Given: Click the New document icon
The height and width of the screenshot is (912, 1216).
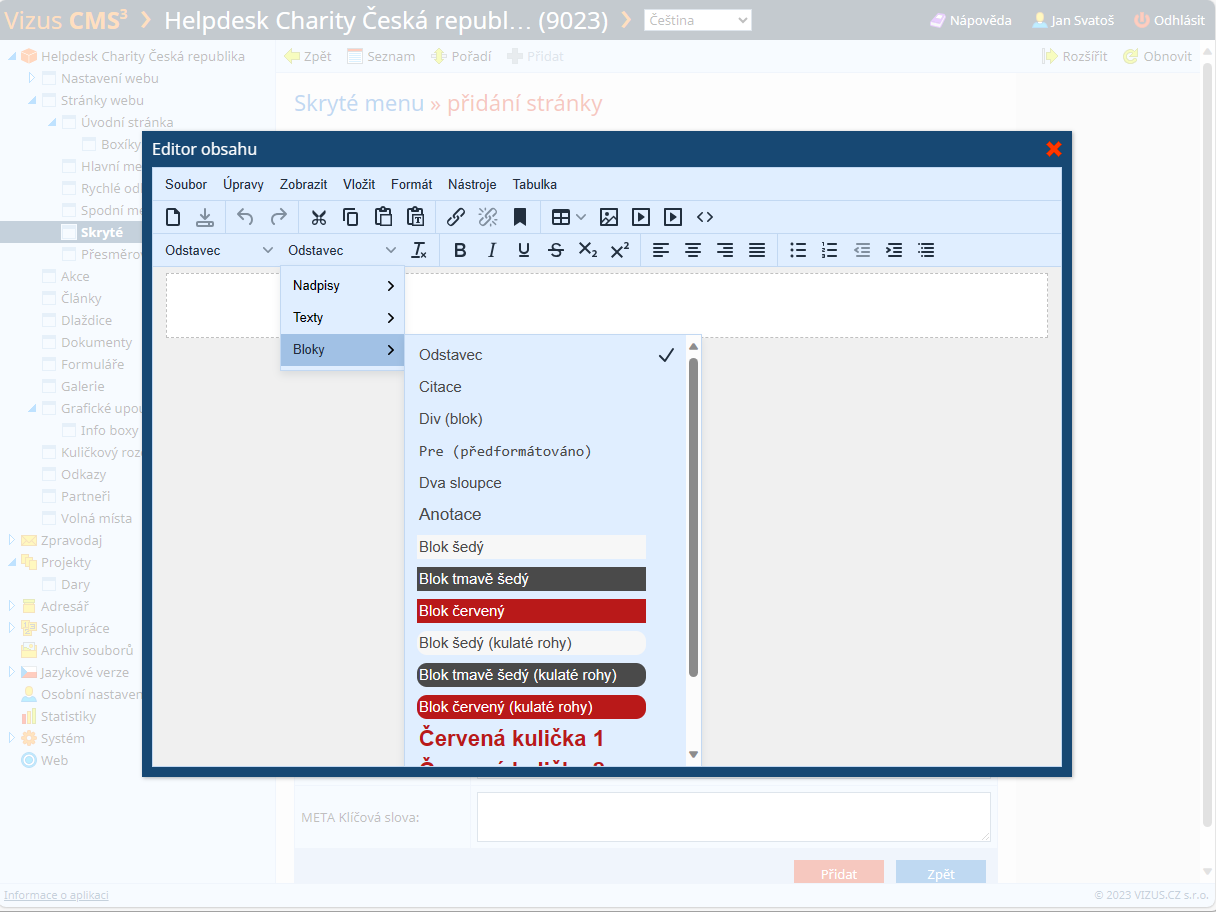Looking at the screenshot, I should [x=173, y=217].
